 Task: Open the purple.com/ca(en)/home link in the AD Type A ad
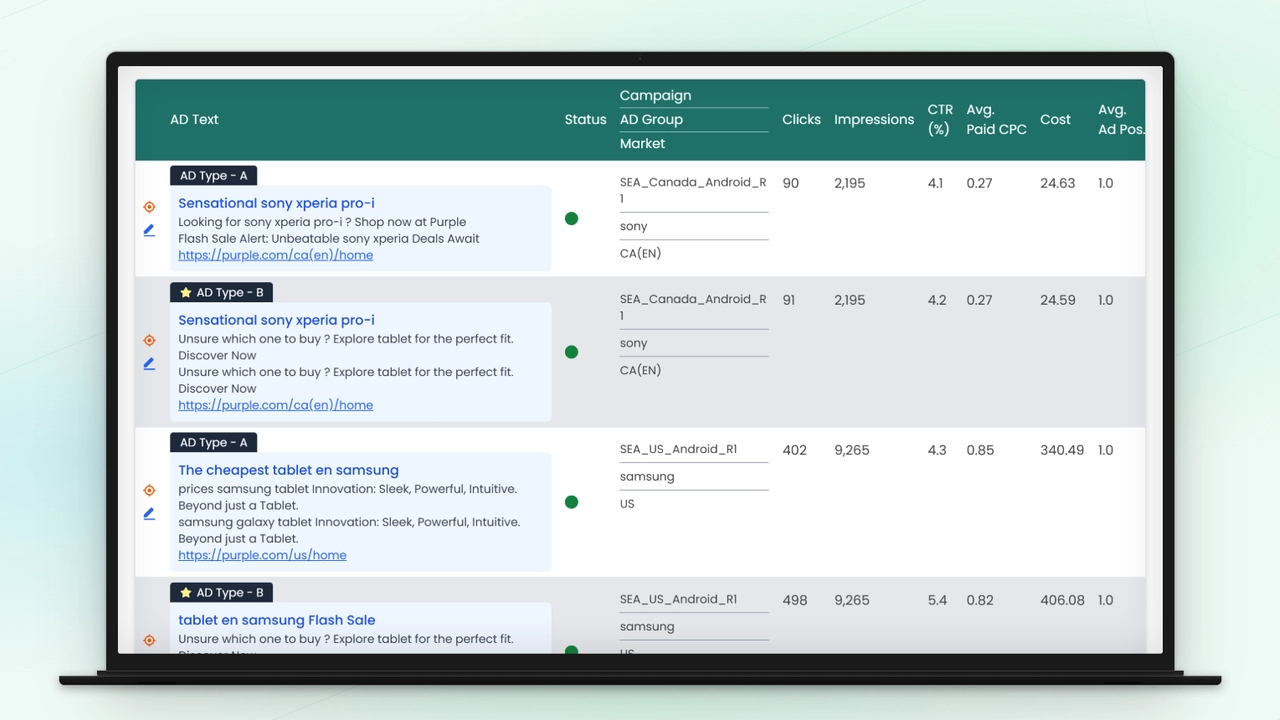(x=275, y=255)
